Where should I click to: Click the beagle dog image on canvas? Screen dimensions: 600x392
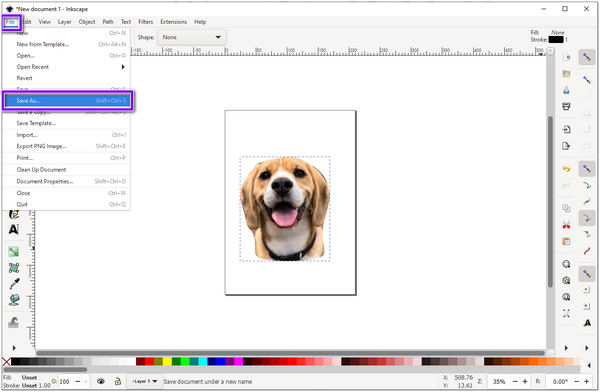pyautogui.click(x=285, y=209)
